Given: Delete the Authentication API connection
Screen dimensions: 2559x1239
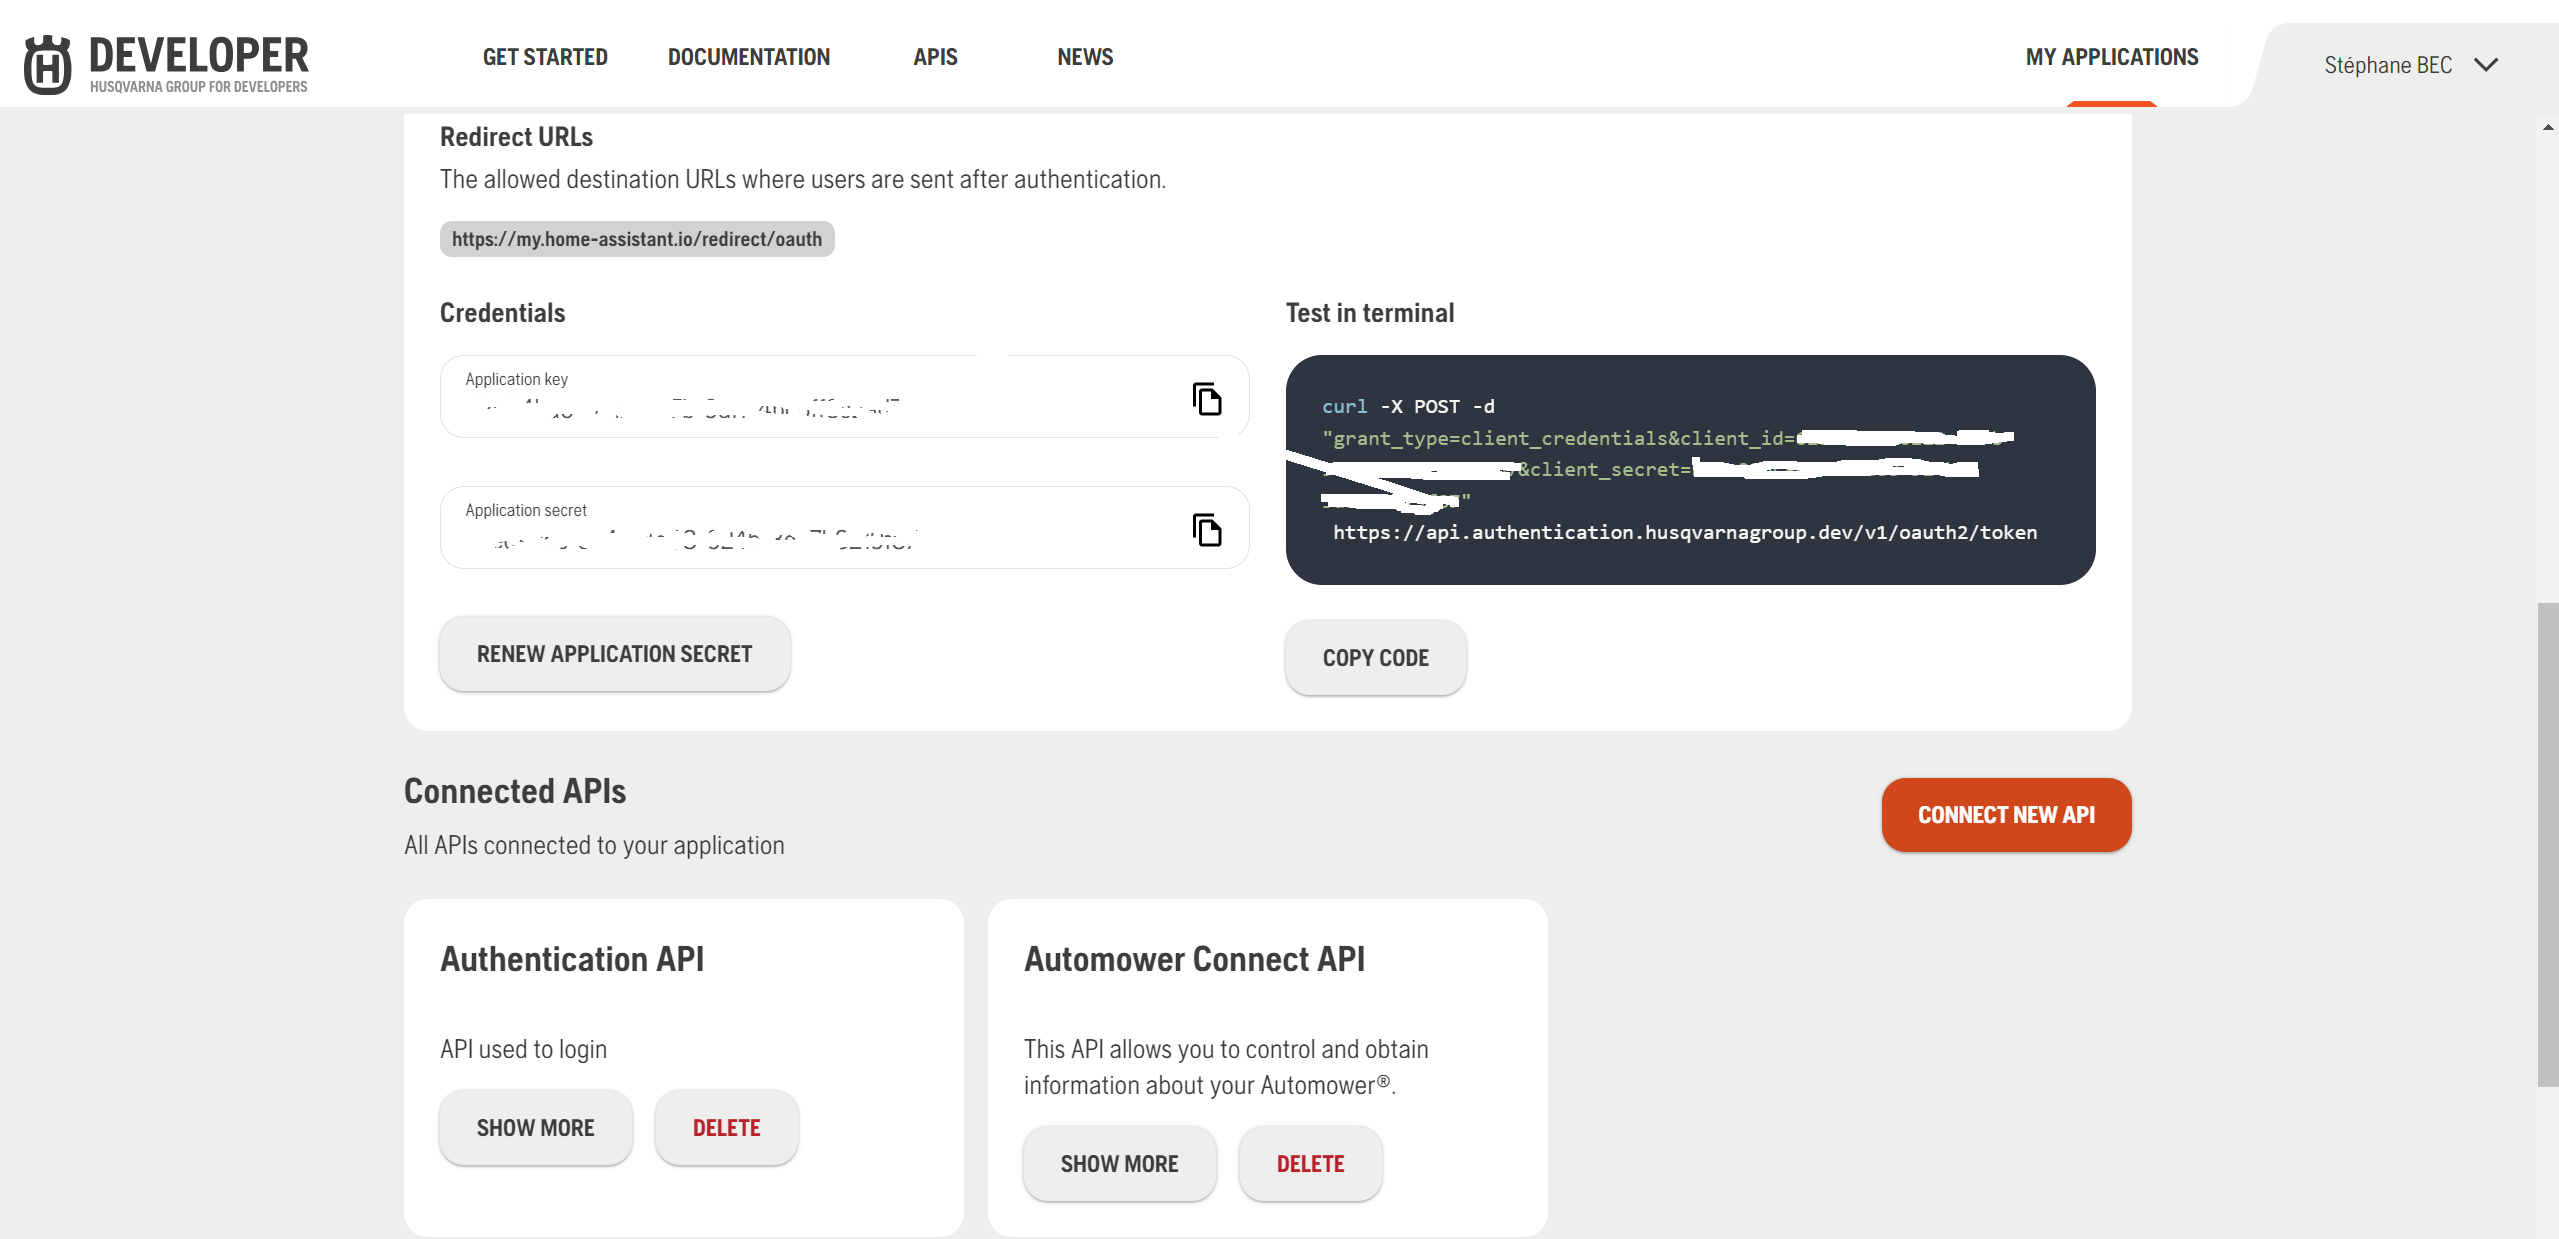Looking at the screenshot, I should [727, 1128].
